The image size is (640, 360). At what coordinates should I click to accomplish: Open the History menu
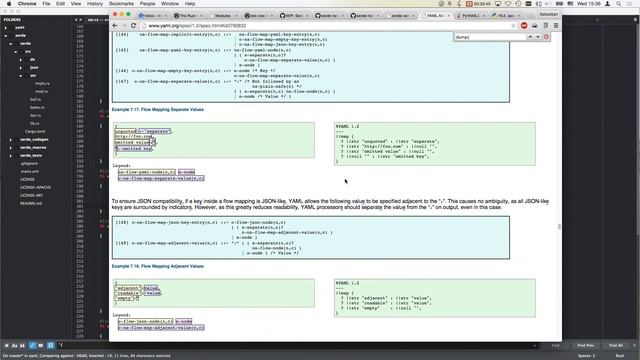click(95, 4)
